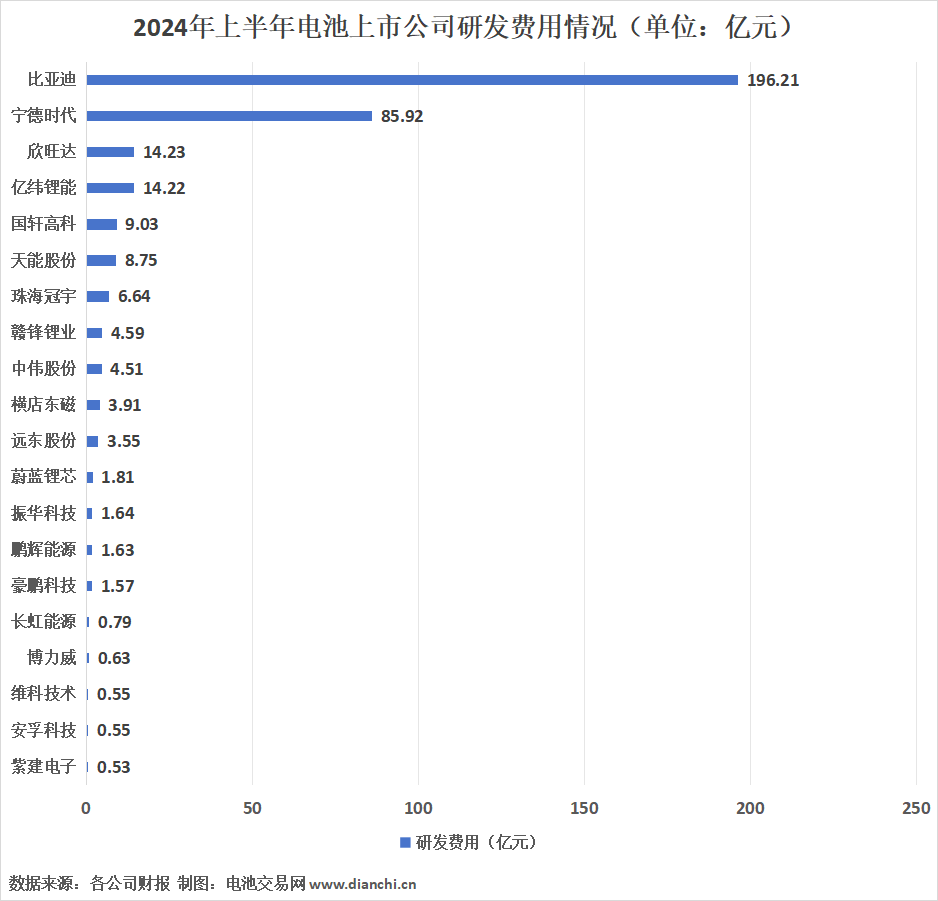Click the 中伟股份 category label

click(x=44, y=369)
